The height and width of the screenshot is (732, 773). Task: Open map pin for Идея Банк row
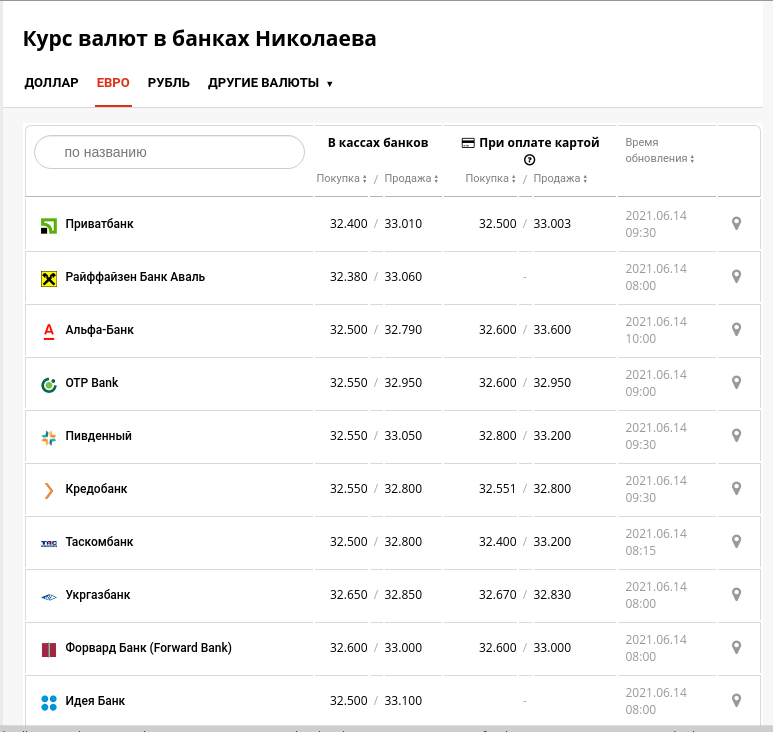[736, 700]
